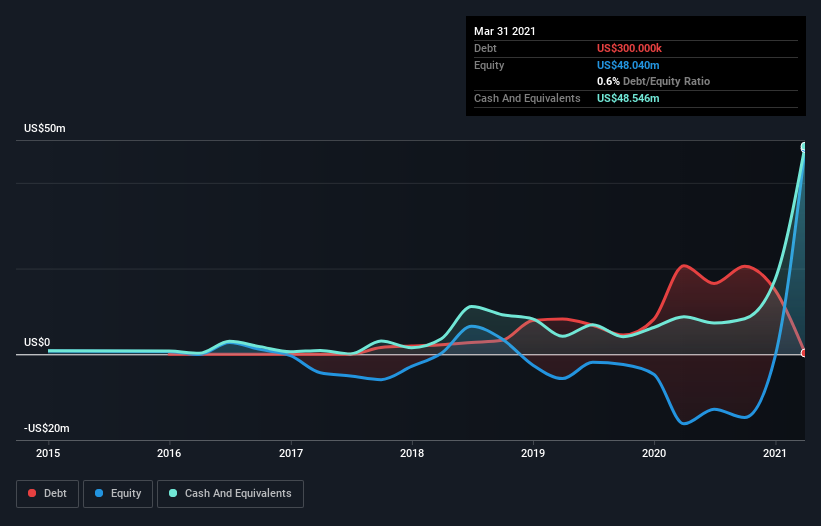
Task: Click the Equity row label in tooltip
Action: (x=489, y=65)
